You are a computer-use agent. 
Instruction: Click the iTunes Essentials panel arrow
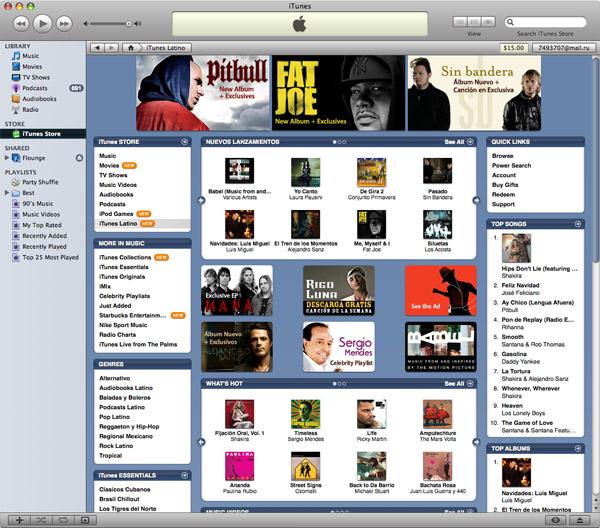coord(184,475)
